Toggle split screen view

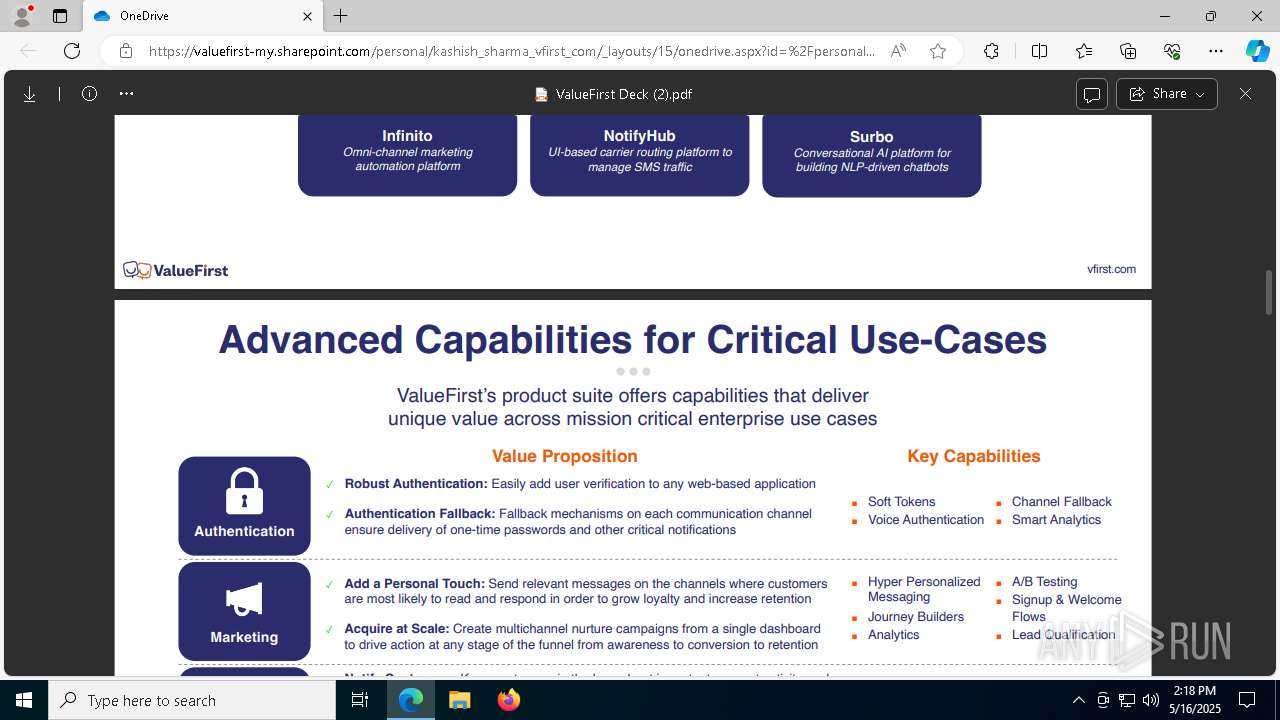pos(1039,51)
